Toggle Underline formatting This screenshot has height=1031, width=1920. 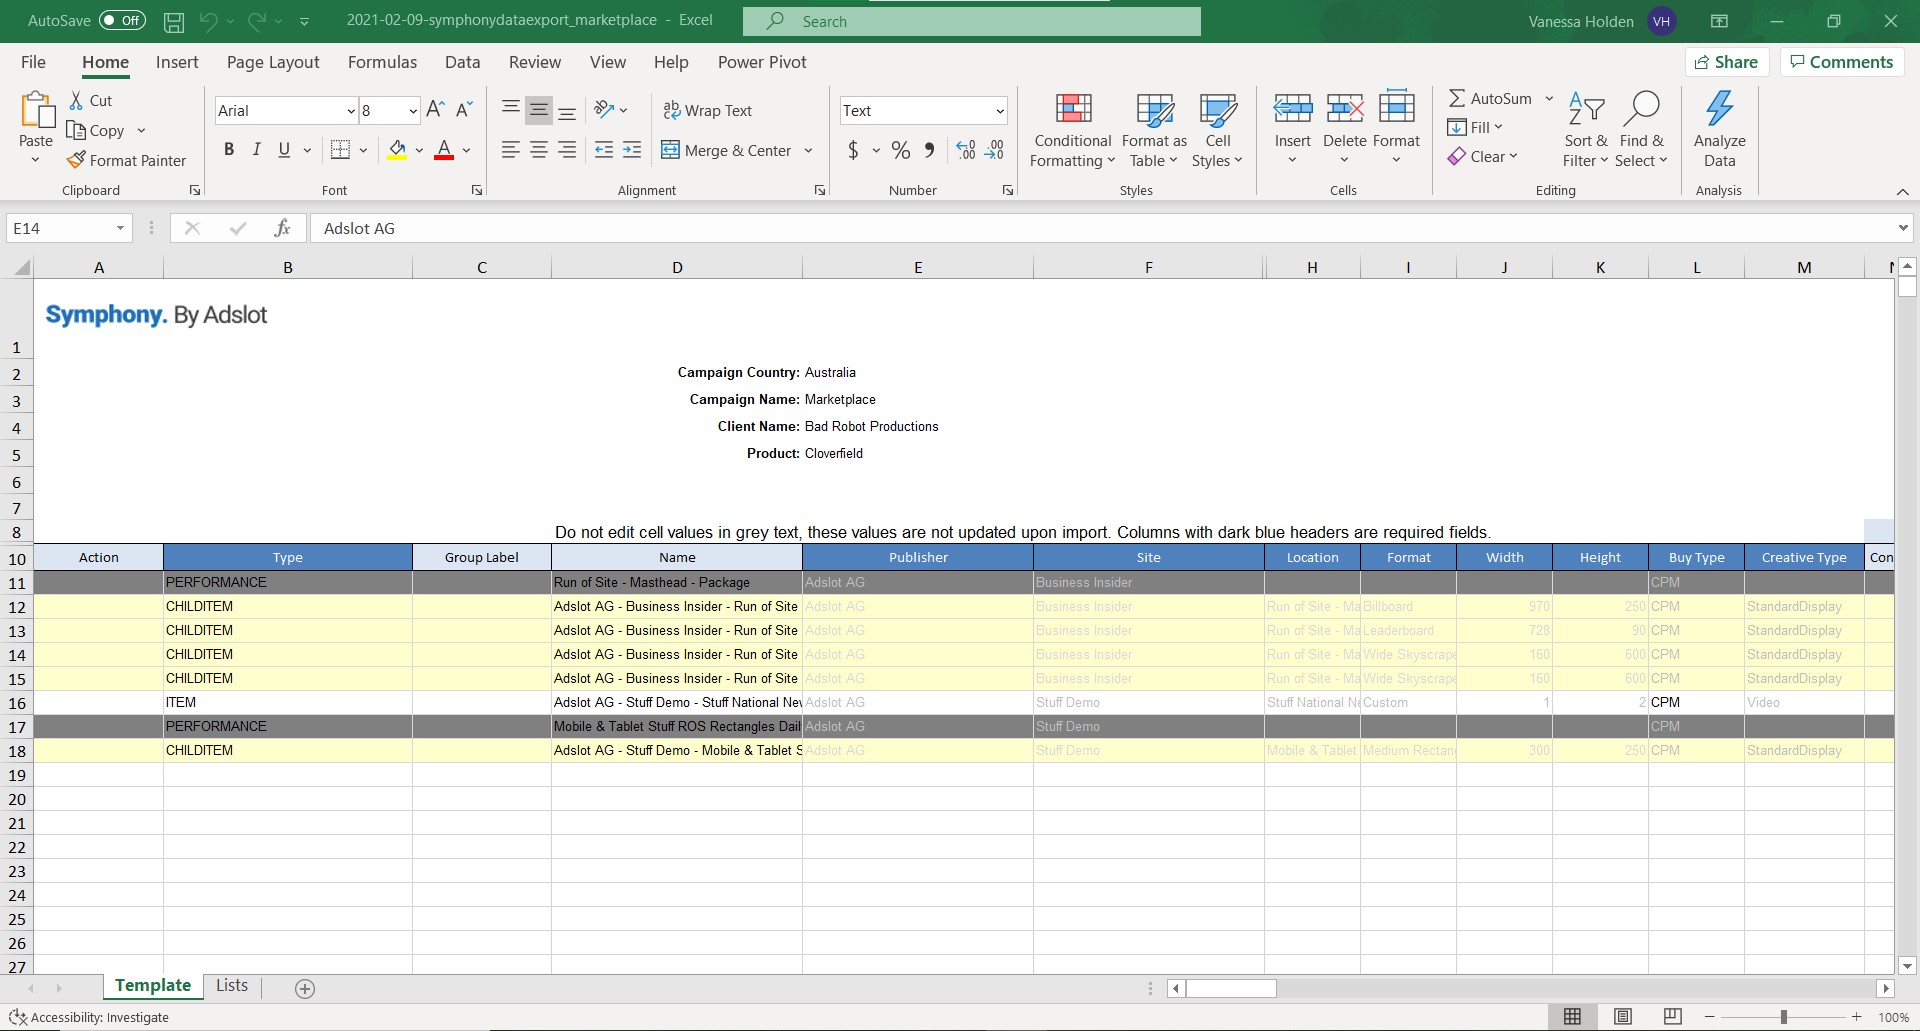click(x=284, y=150)
